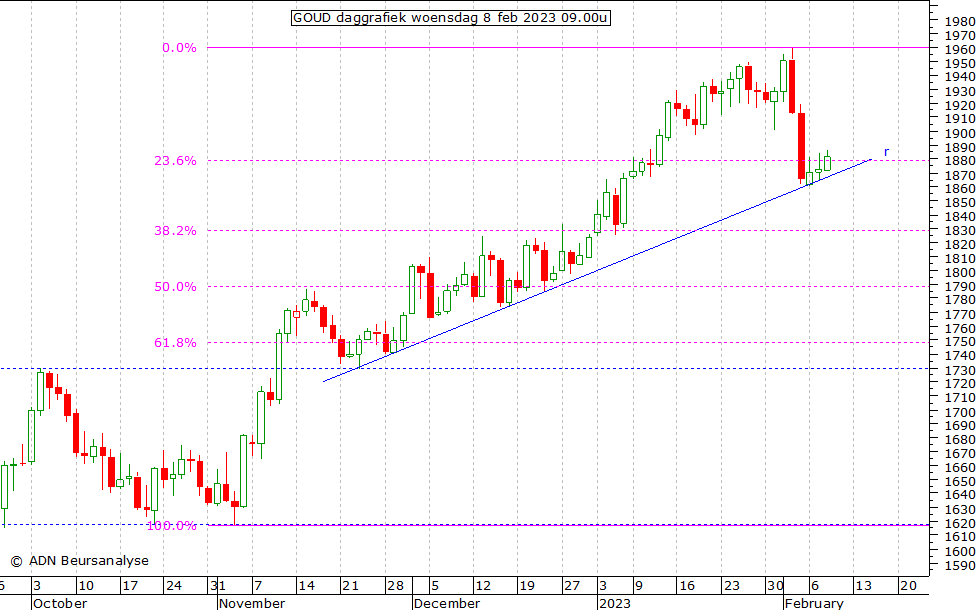Screen dimensions: 980x610
Task: Click the October month label
Action: point(60,603)
